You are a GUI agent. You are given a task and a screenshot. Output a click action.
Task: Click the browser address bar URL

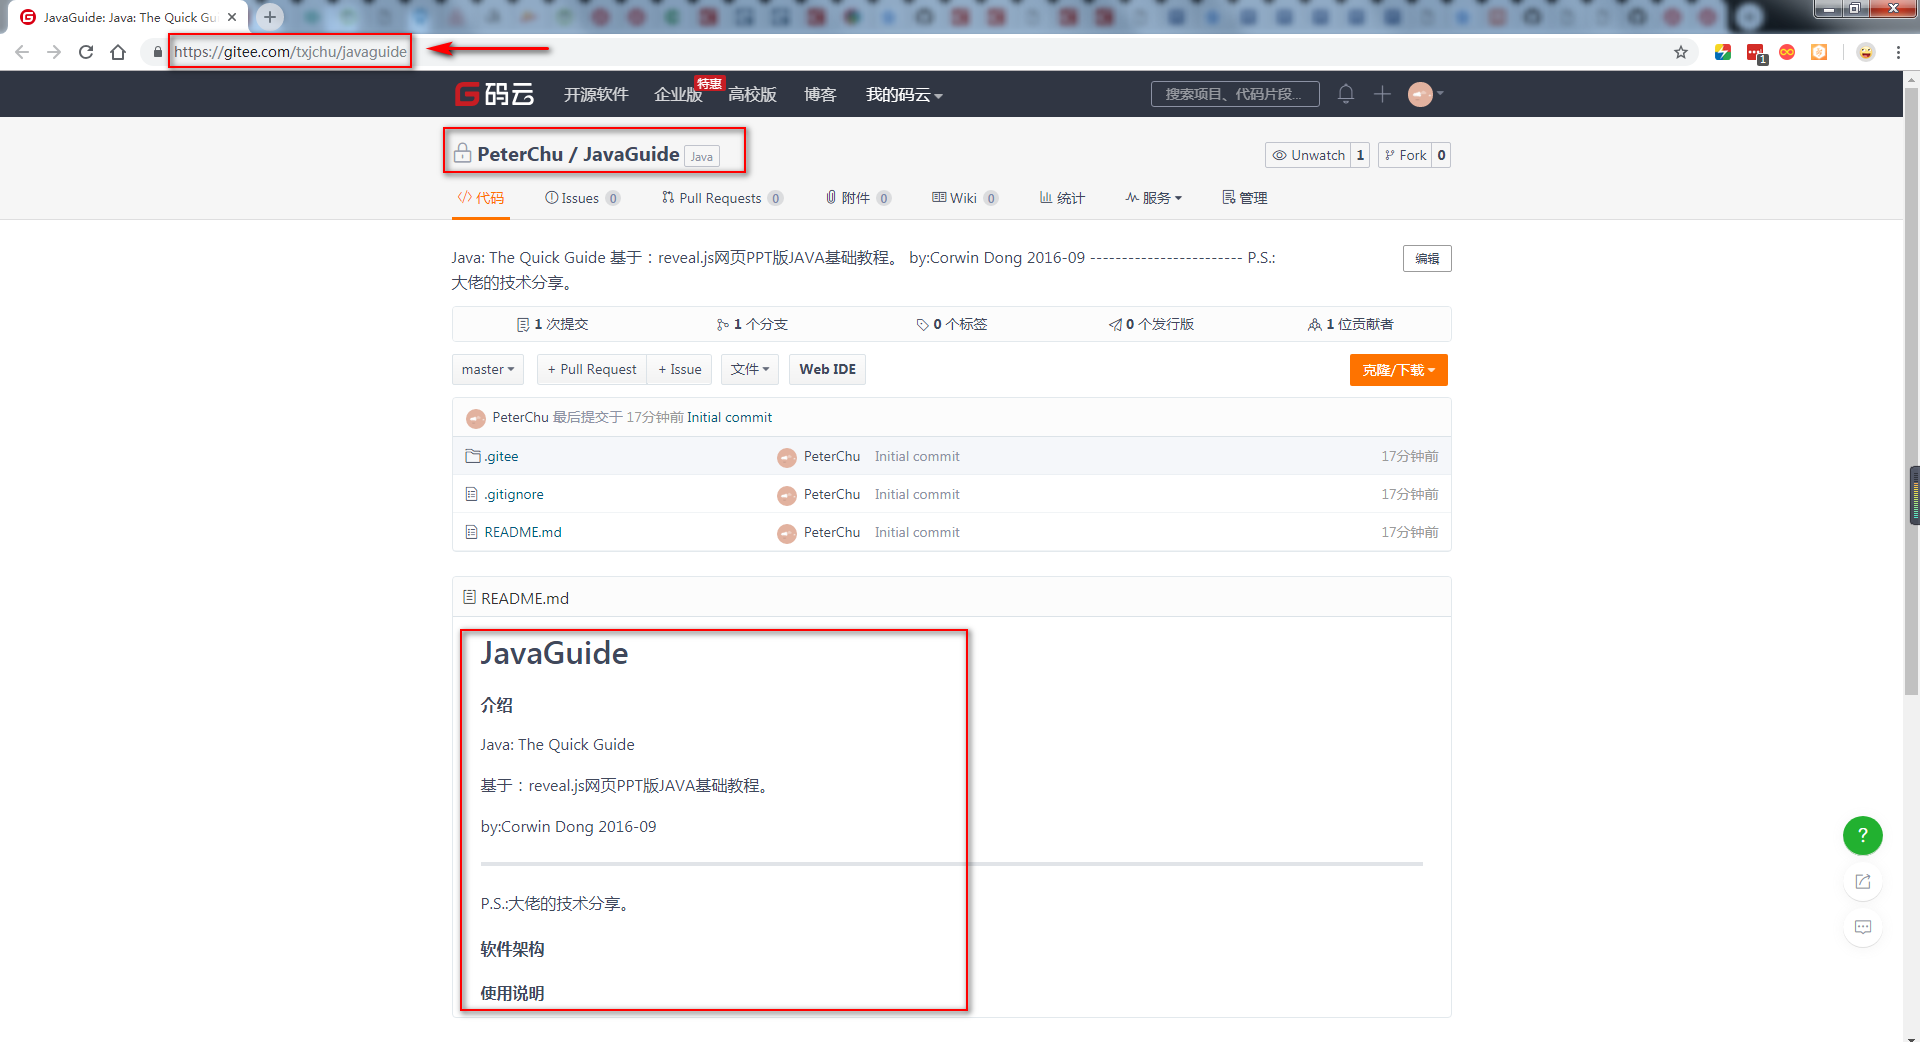(x=290, y=52)
